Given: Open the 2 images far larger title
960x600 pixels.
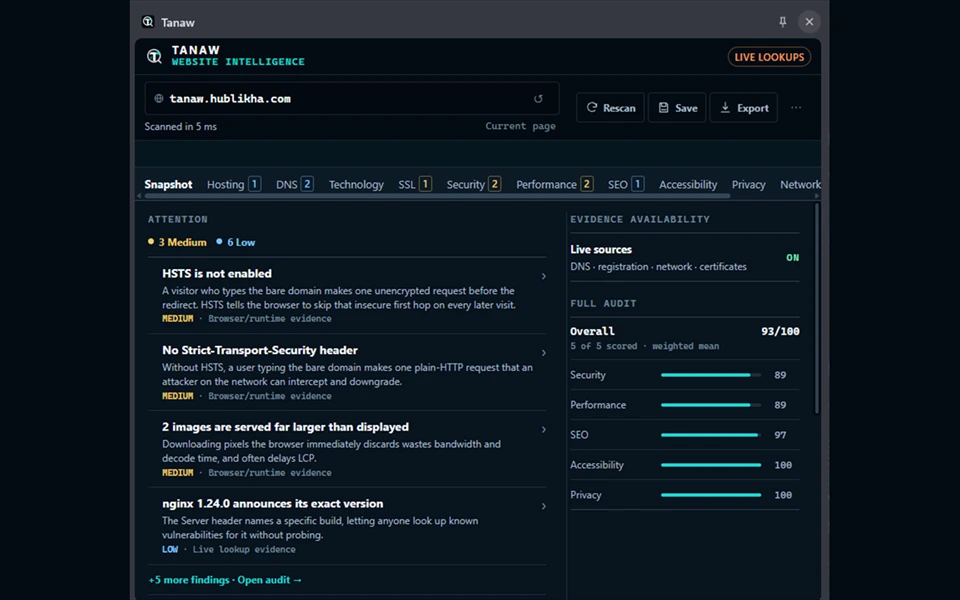Looking at the screenshot, I should [x=285, y=427].
